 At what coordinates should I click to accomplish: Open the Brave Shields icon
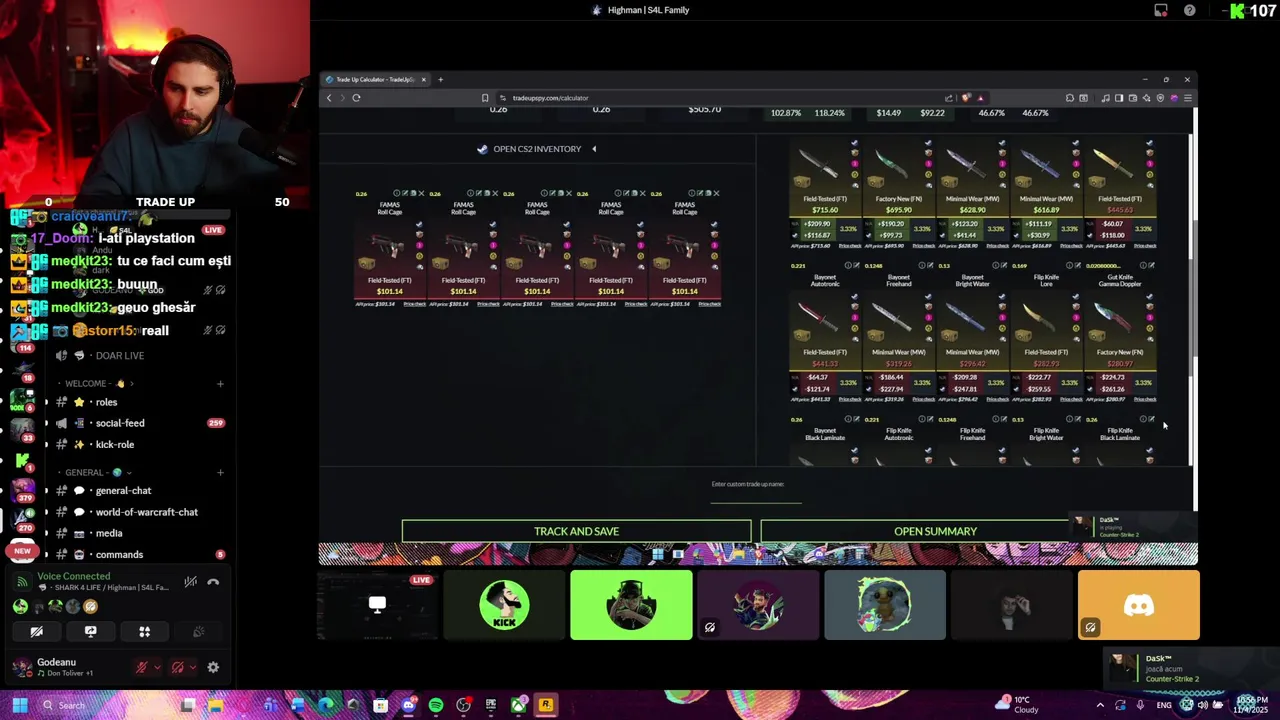(x=966, y=98)
